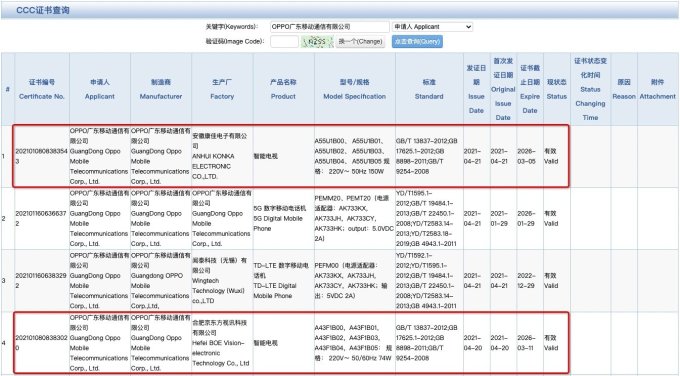Click the 附件 Attachment column header

tap(657, 89)
